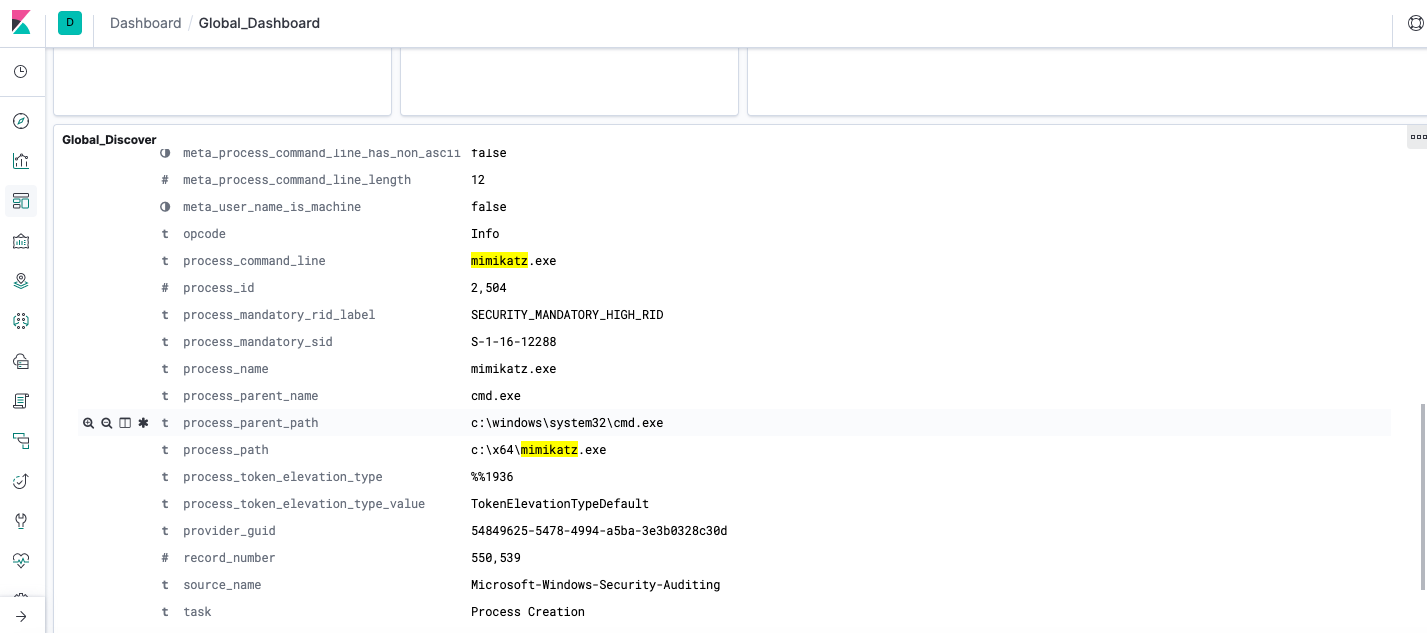This screenshot has height=633, width=1427.
Task: Open Global_Discover panel options menu
Action: [1417, 137]
